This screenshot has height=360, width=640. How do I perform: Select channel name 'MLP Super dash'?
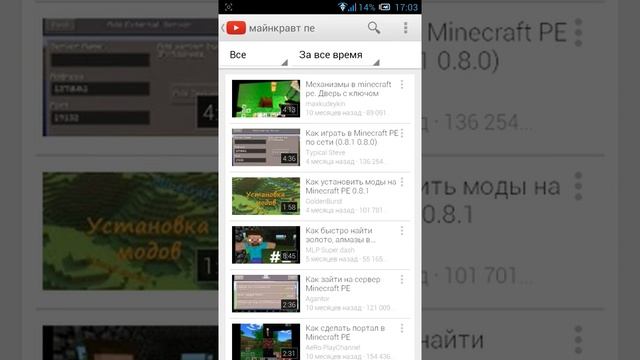[330, 250]
